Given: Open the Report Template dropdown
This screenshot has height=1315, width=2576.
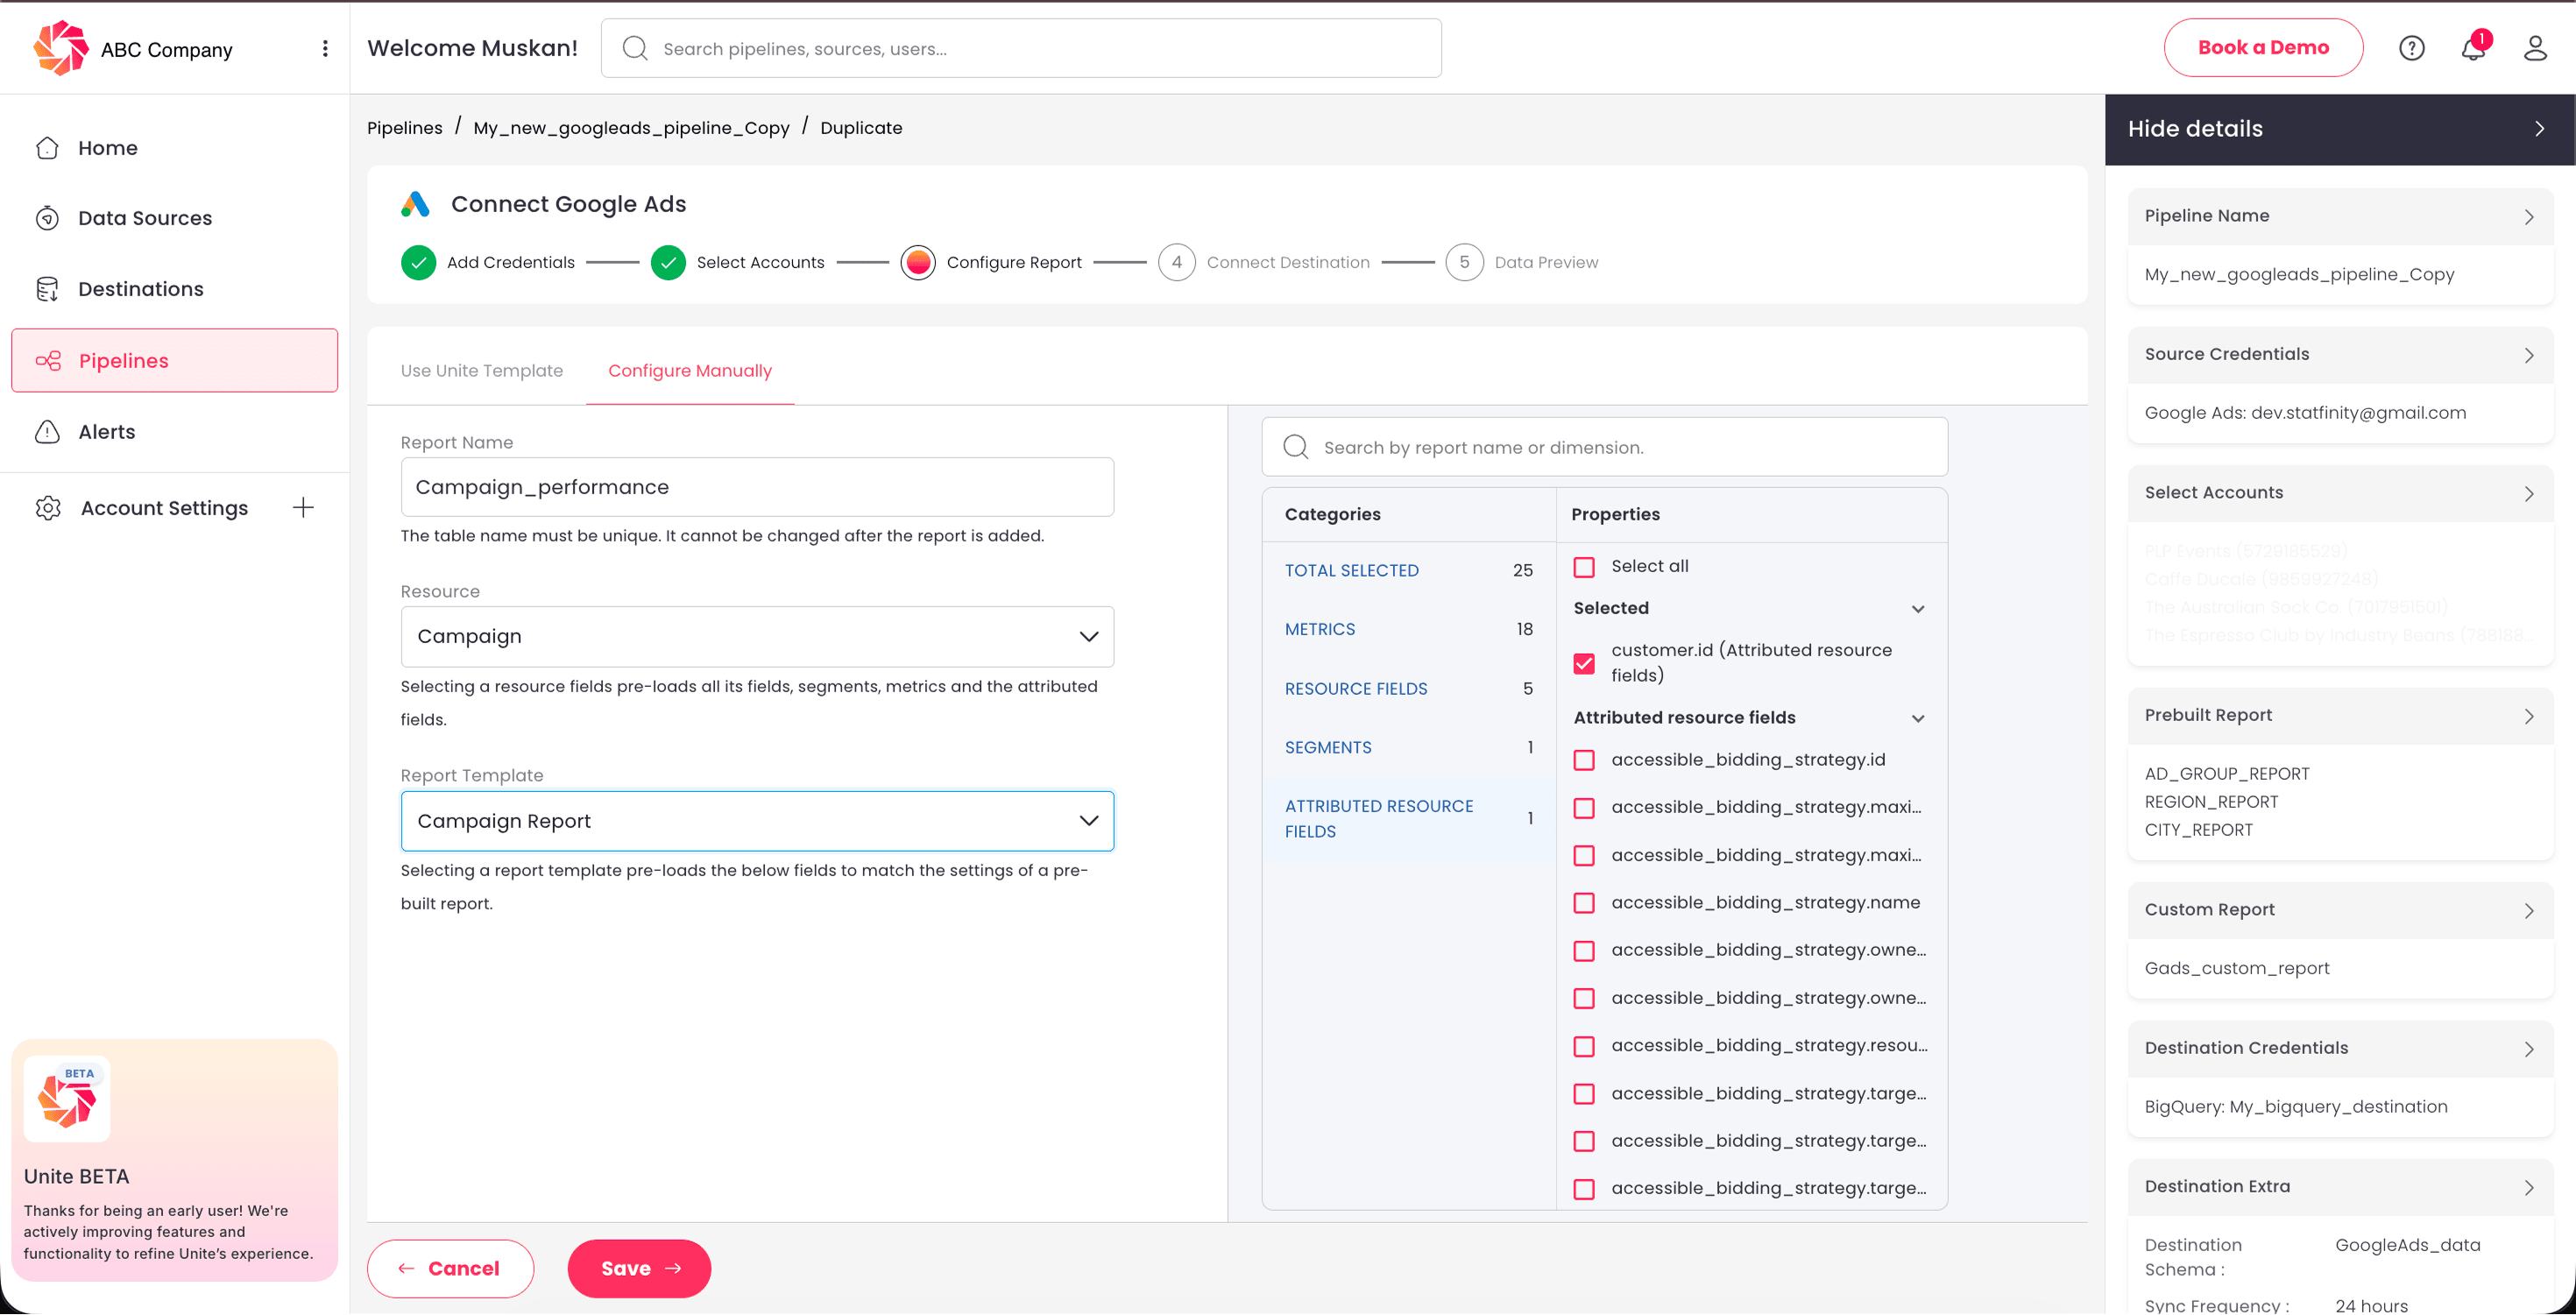Looking at the screenshot, I should pos(757,821).
